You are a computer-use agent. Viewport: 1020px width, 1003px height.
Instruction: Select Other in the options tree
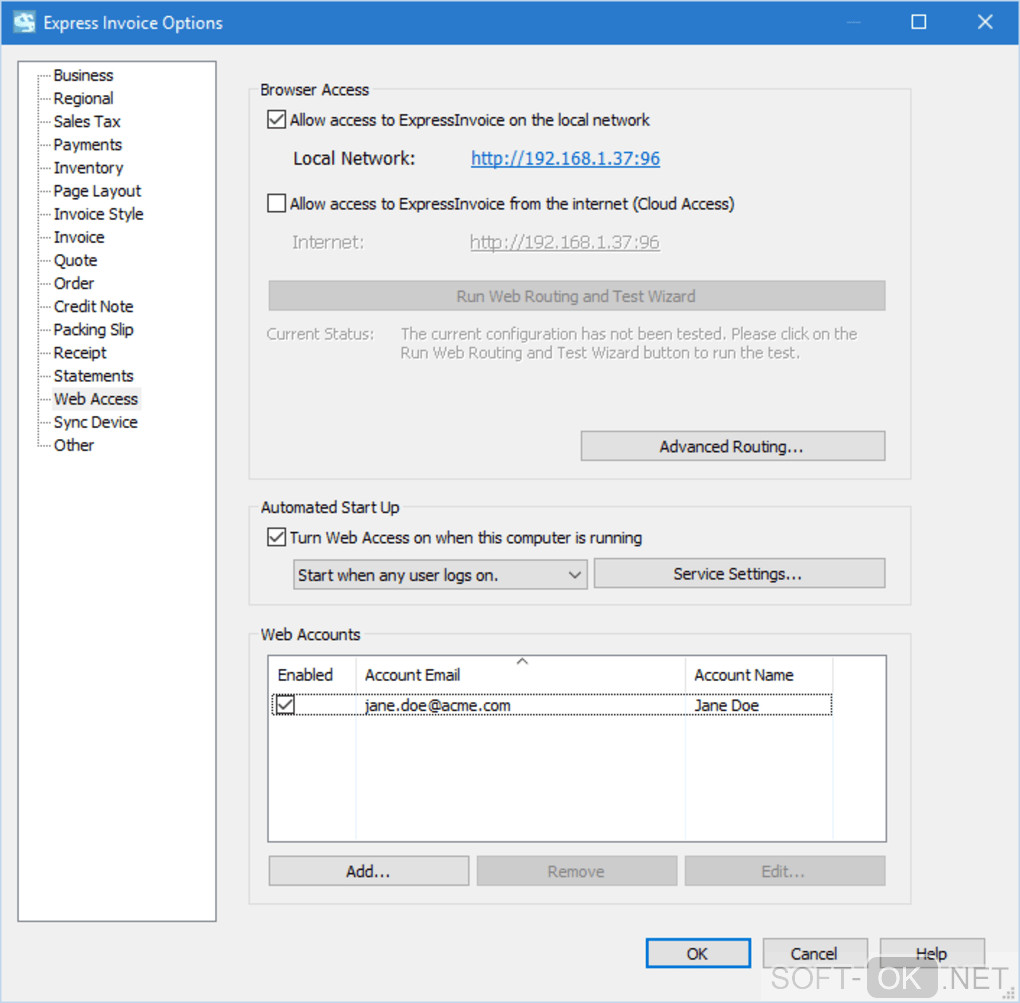click(74, 445)
